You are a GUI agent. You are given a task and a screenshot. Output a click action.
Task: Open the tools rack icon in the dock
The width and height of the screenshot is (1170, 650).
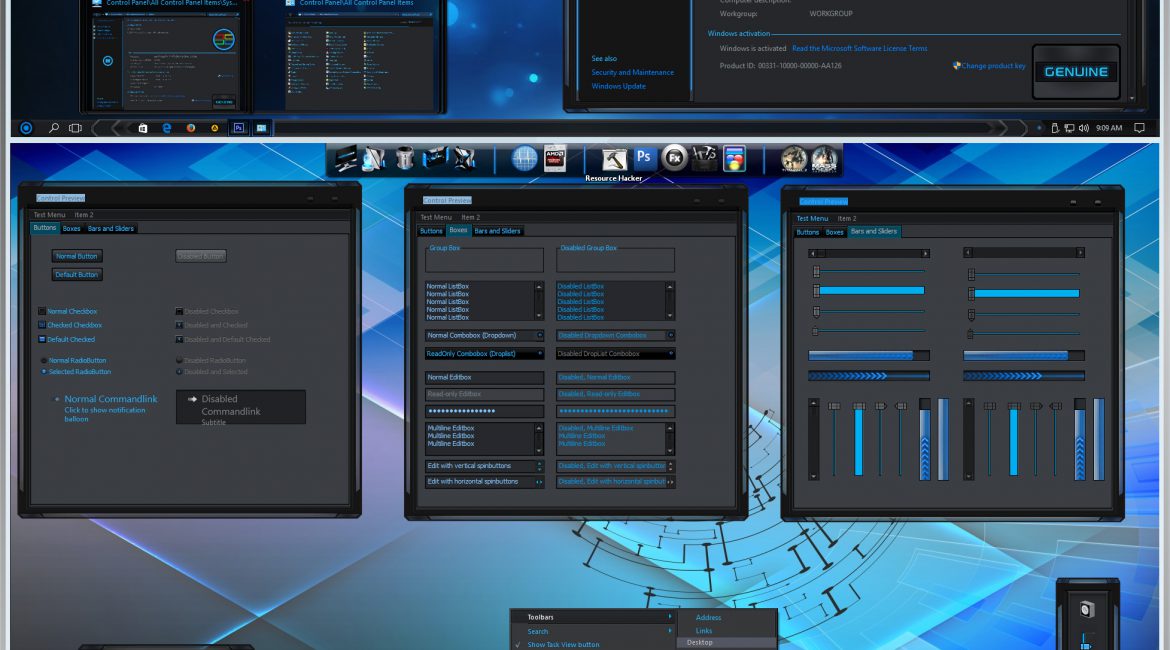click(704, 158)
